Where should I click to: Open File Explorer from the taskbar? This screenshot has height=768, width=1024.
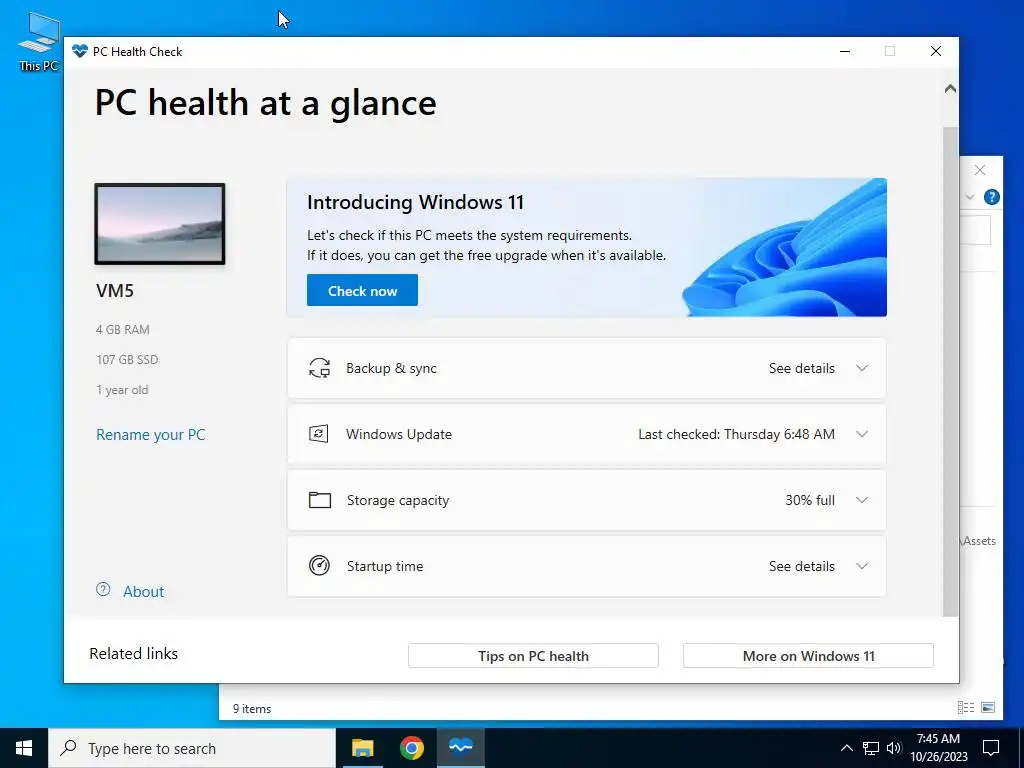(362, 748)
